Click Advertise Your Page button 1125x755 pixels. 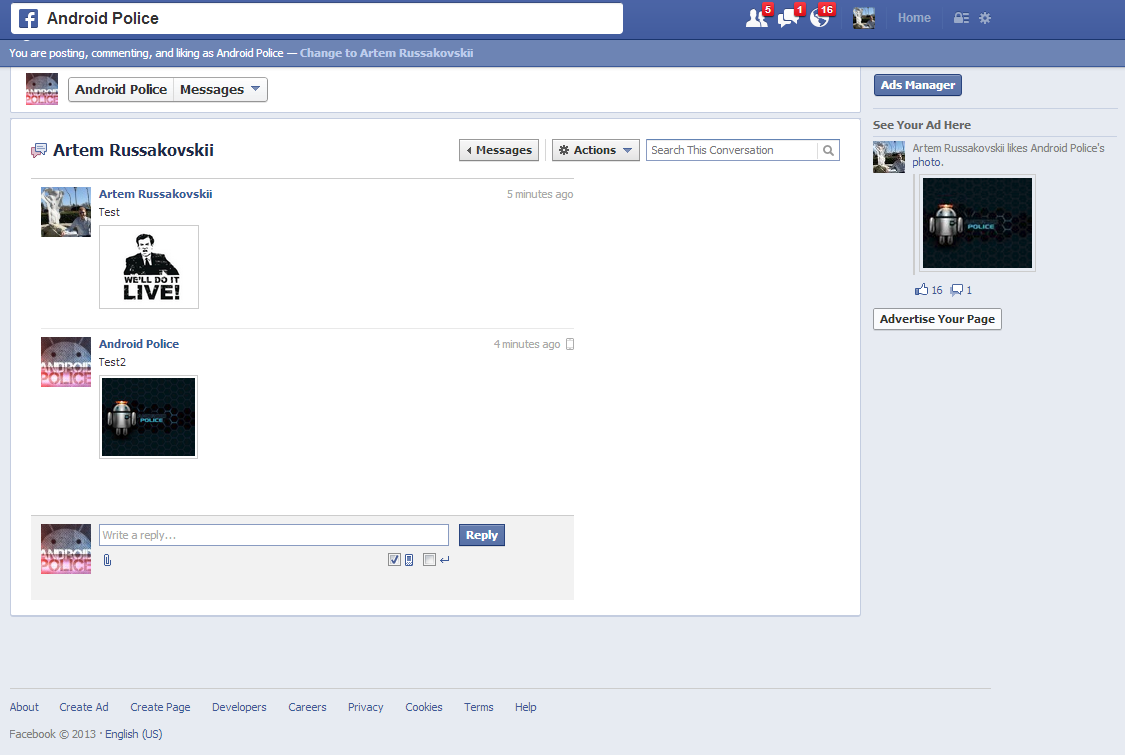937,319
